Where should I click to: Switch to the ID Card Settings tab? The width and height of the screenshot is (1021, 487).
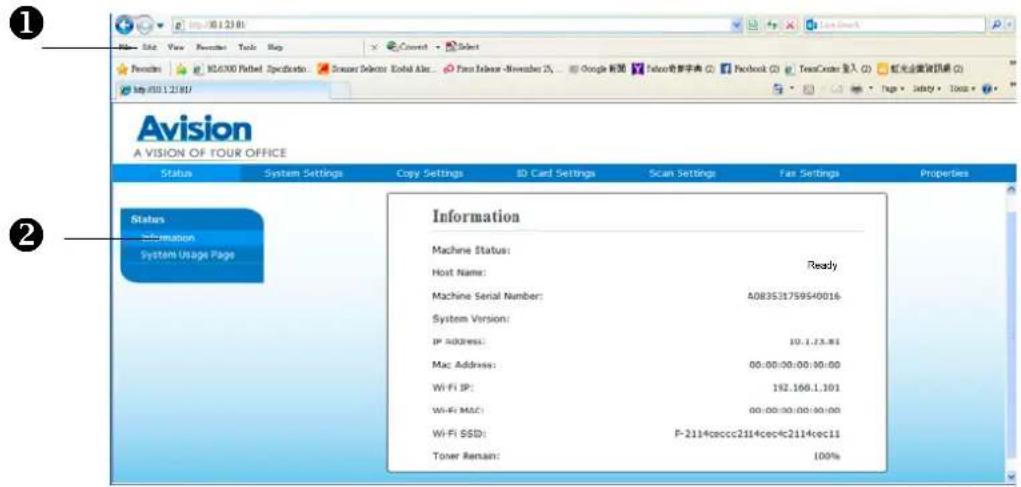(x=556, y=173)
